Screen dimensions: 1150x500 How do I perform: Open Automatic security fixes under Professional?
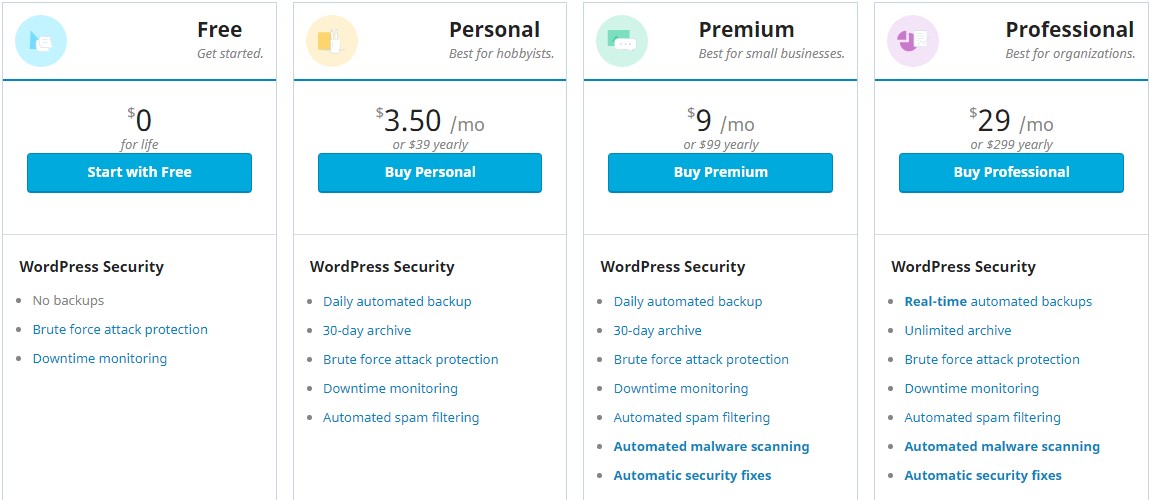pyautogui.click(x=983, y=476)
